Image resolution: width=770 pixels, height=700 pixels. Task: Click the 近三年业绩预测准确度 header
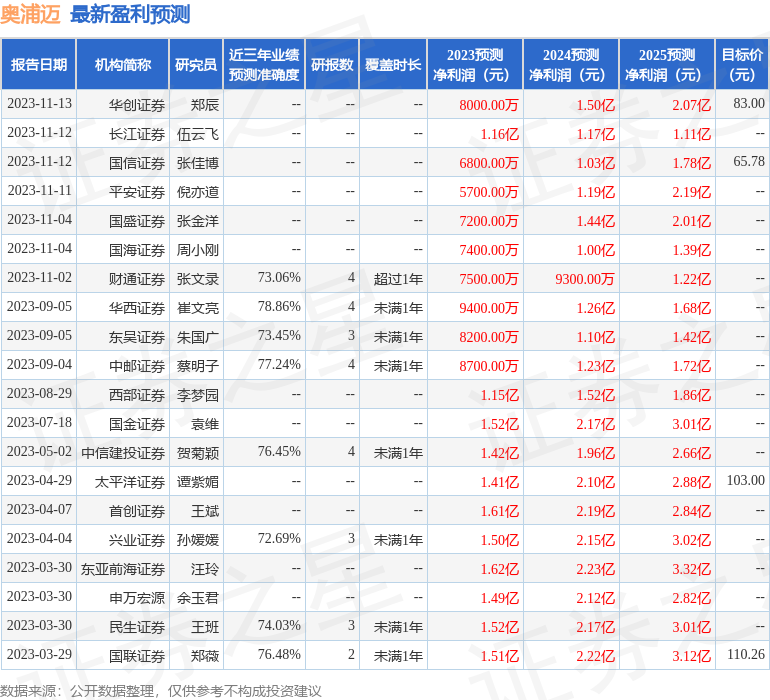[x=264, y=64]
